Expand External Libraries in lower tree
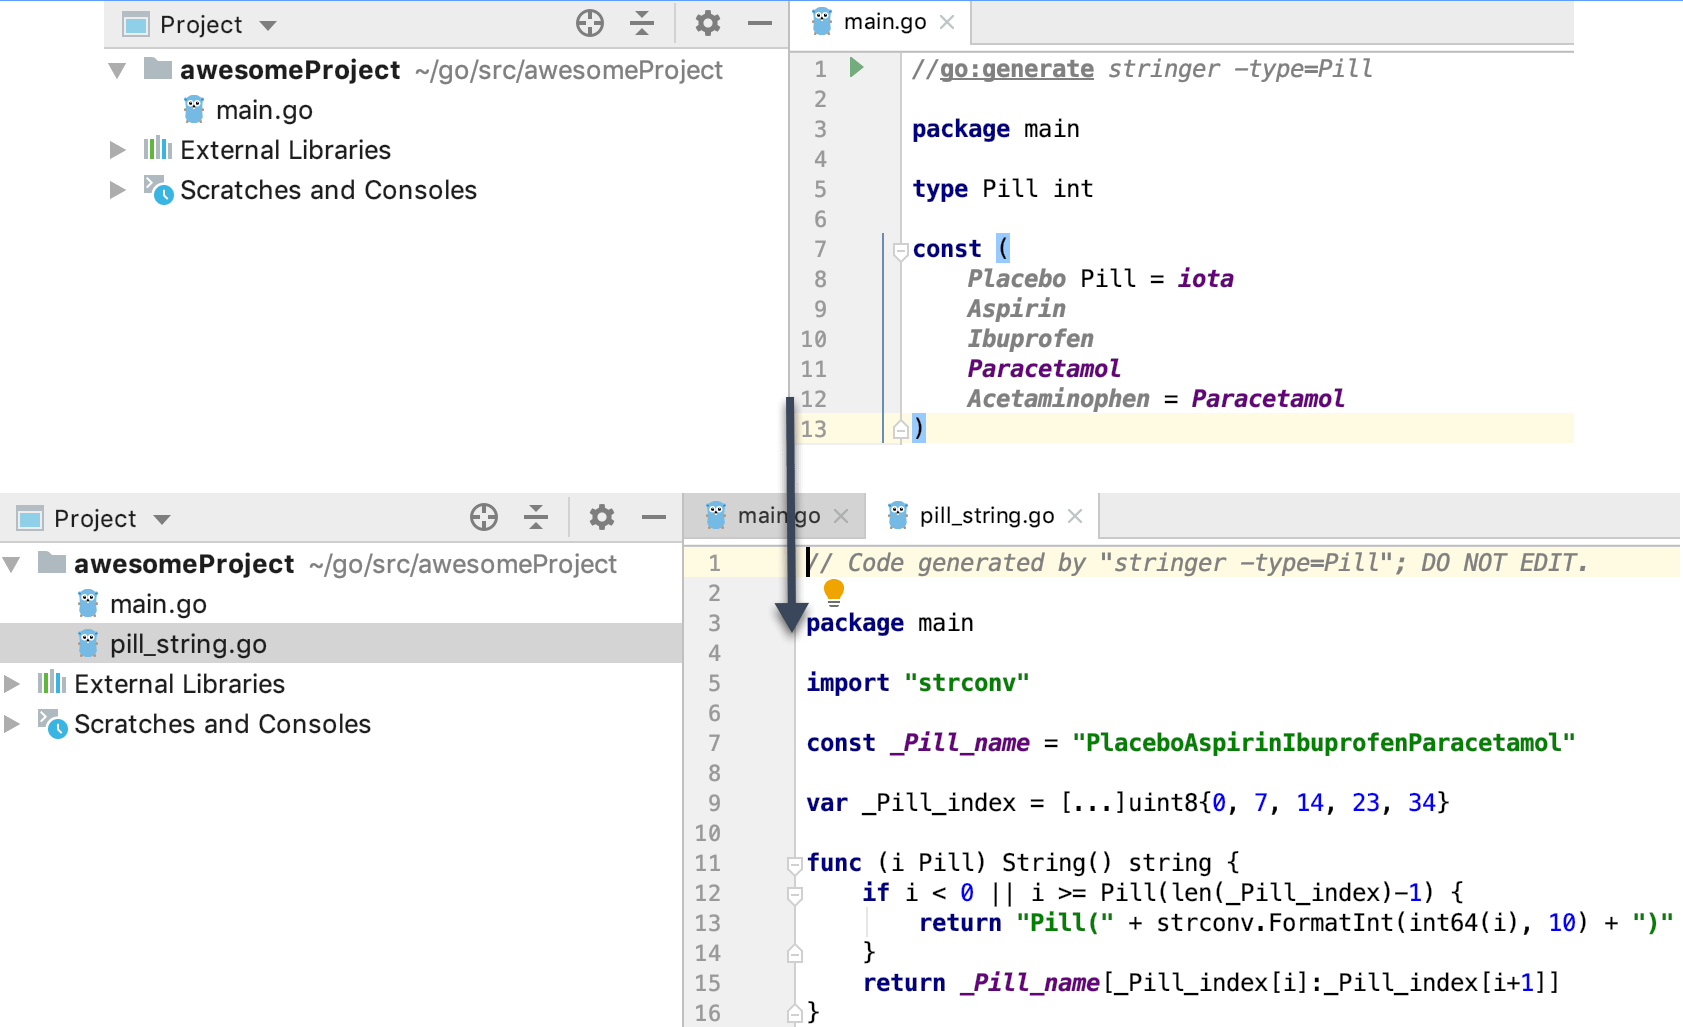1683x1027 pixels. [12, 684]
